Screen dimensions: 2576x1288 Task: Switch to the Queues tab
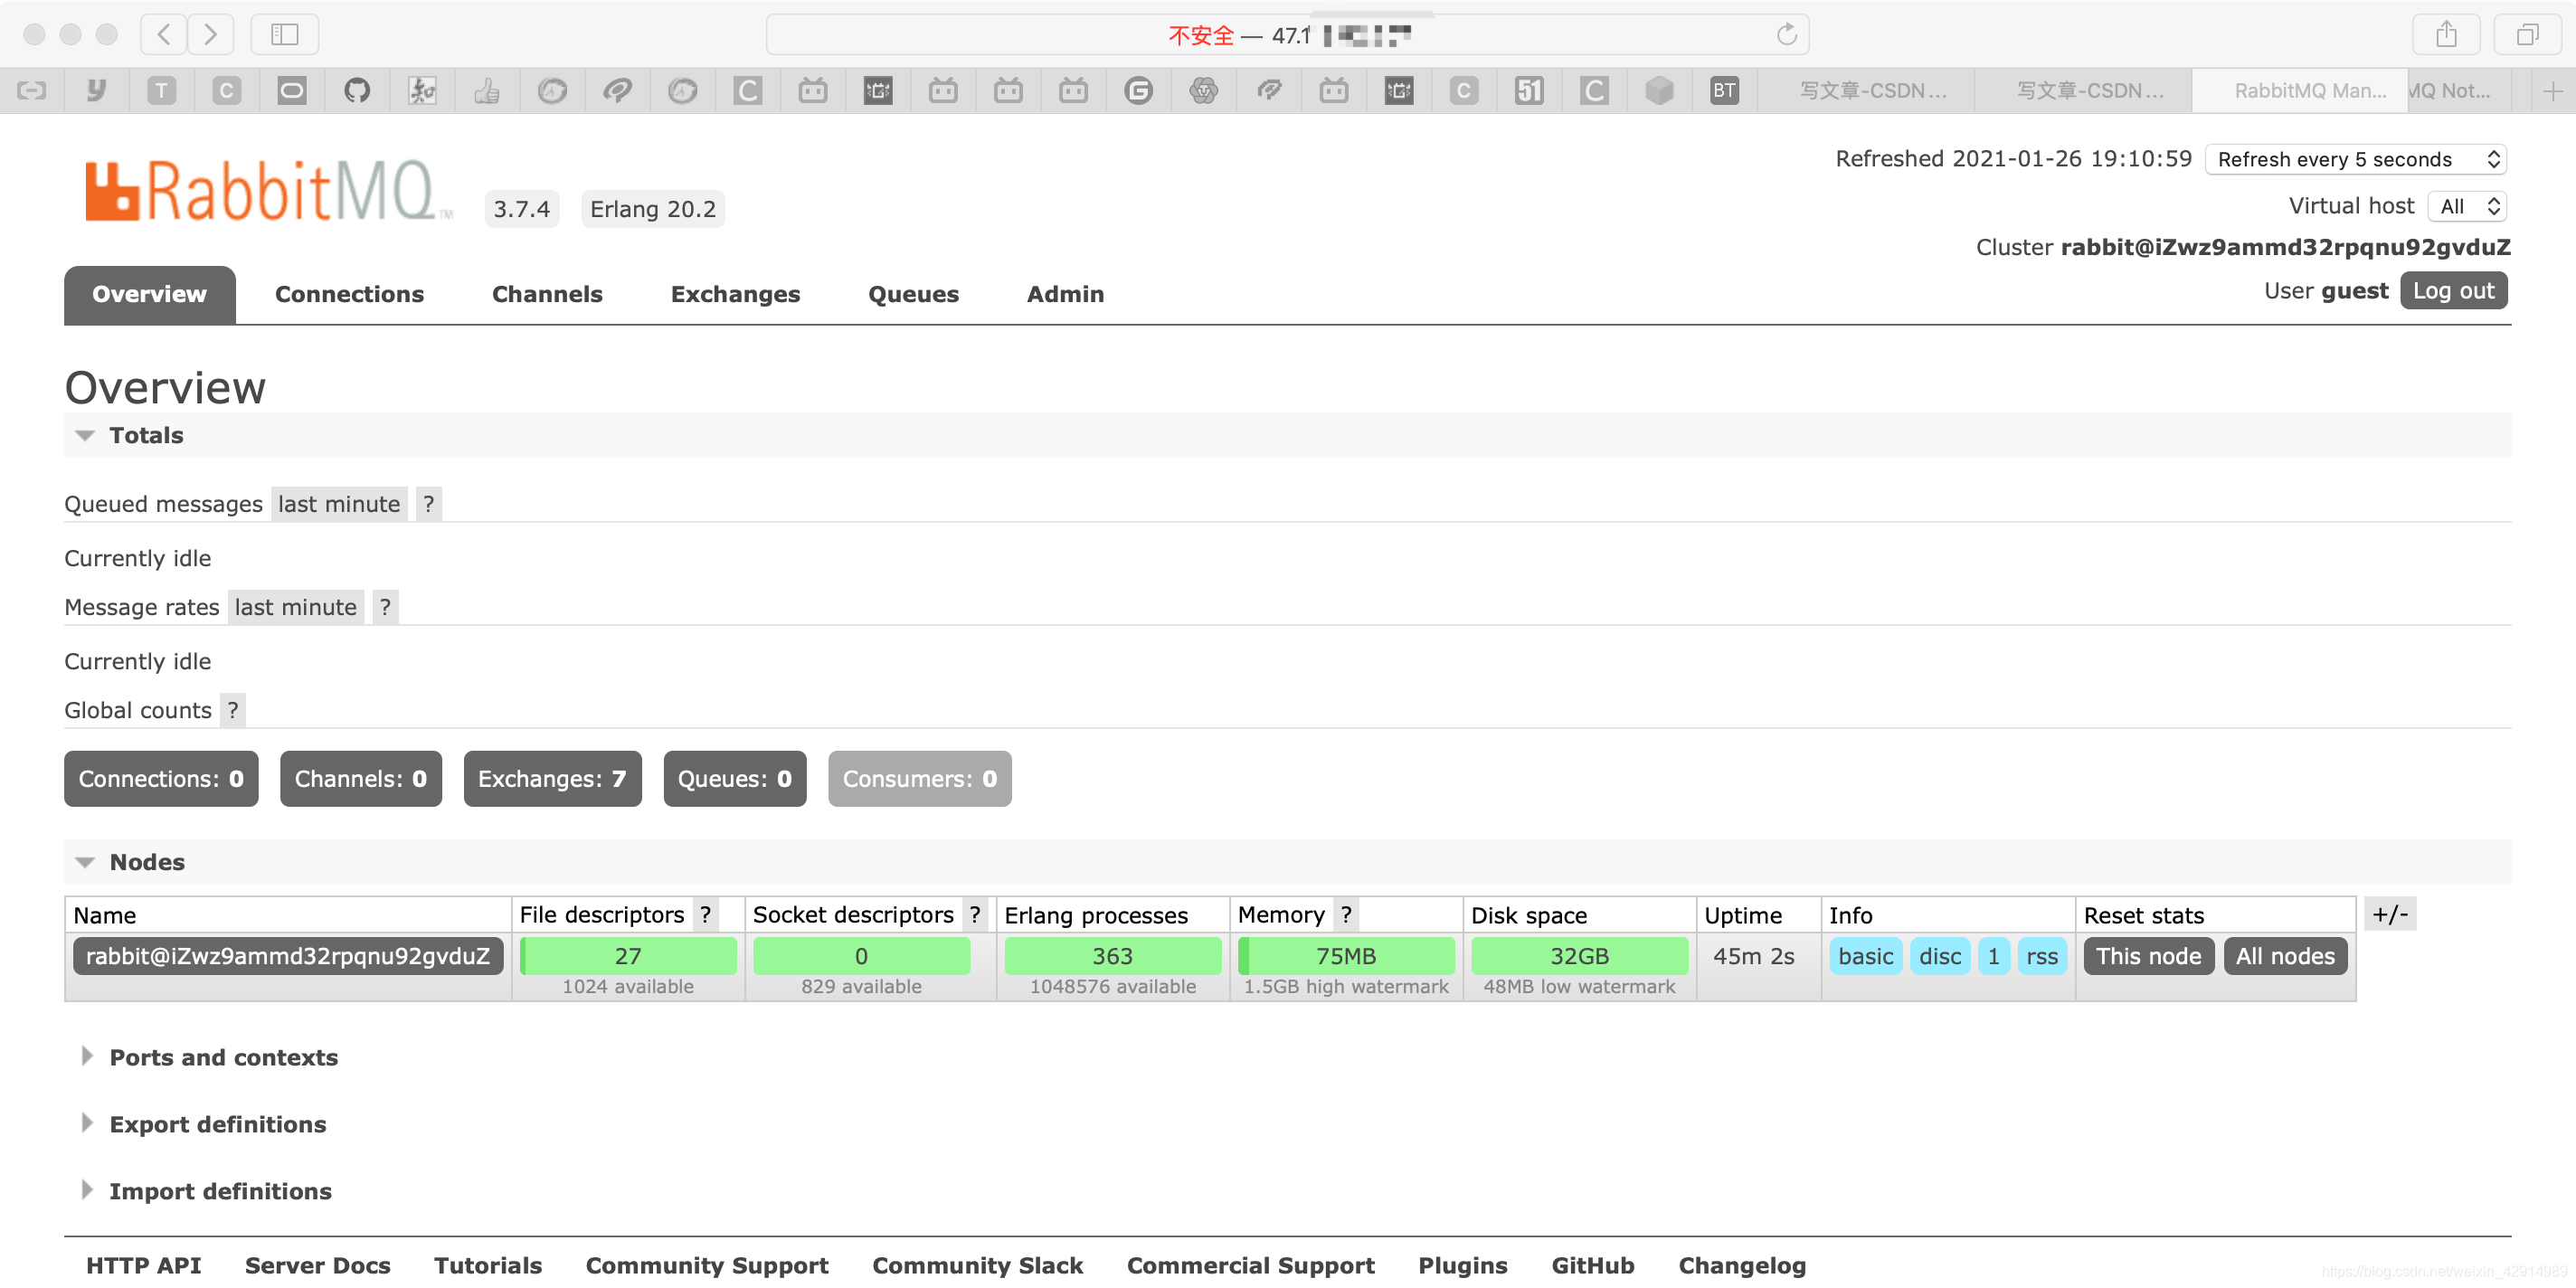pyautogui.click(x=913, y=294)
